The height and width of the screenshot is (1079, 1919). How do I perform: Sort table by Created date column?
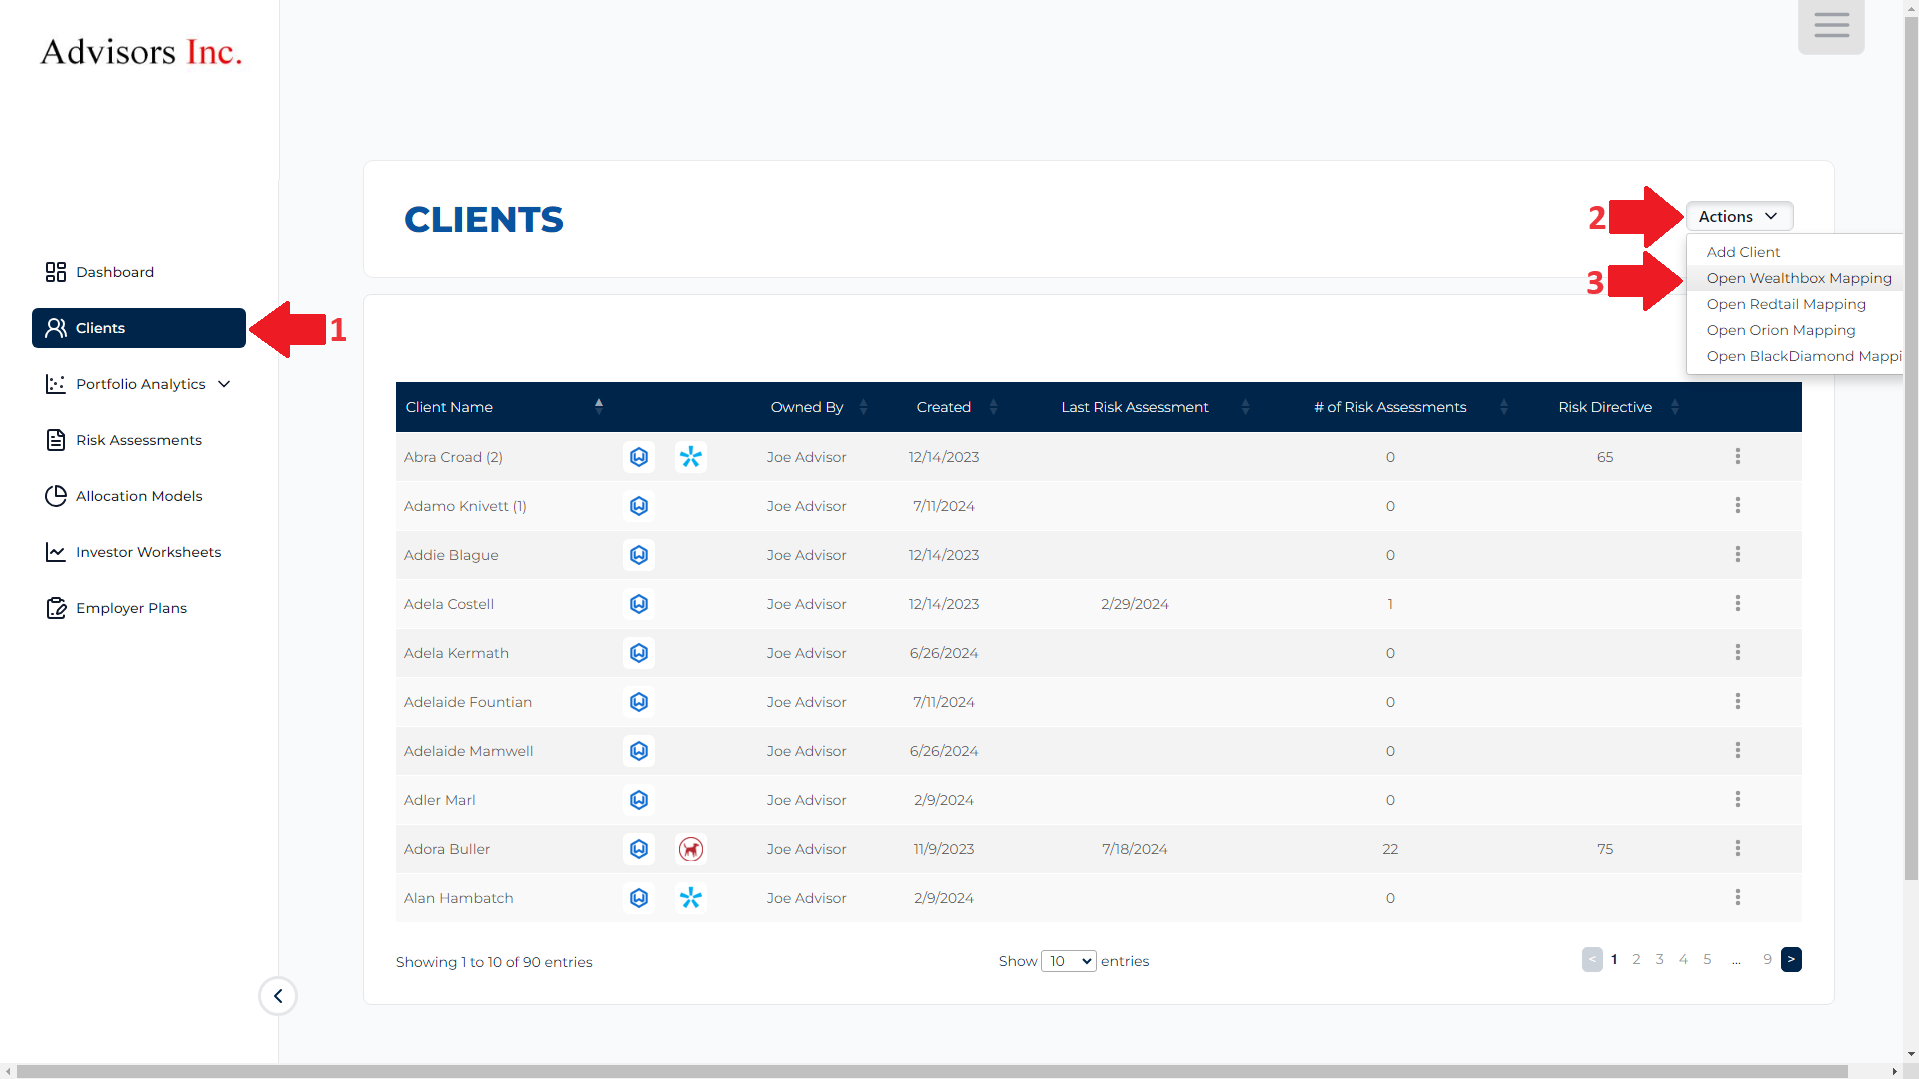pyautogui.click(x=943, y=407)
